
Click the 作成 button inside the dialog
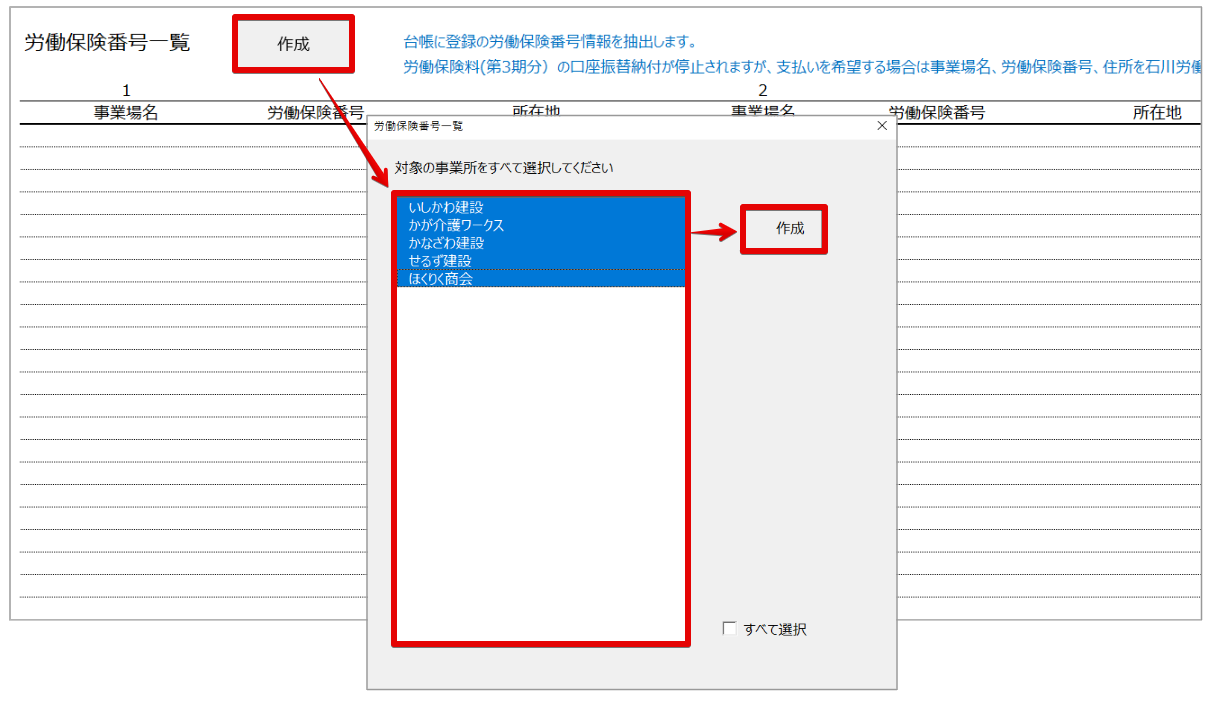click(784, 229)
